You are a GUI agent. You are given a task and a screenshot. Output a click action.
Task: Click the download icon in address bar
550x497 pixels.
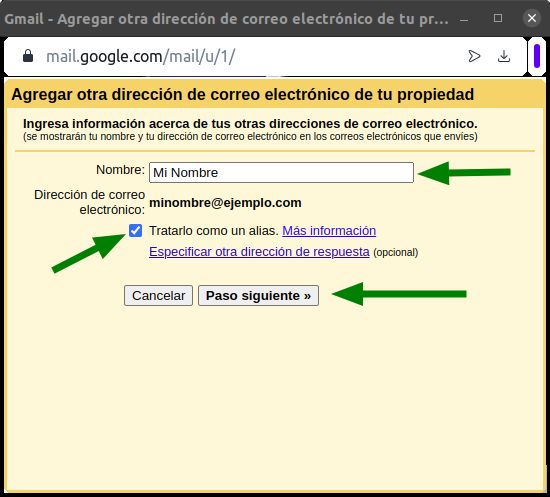click(x=504, y=56)
